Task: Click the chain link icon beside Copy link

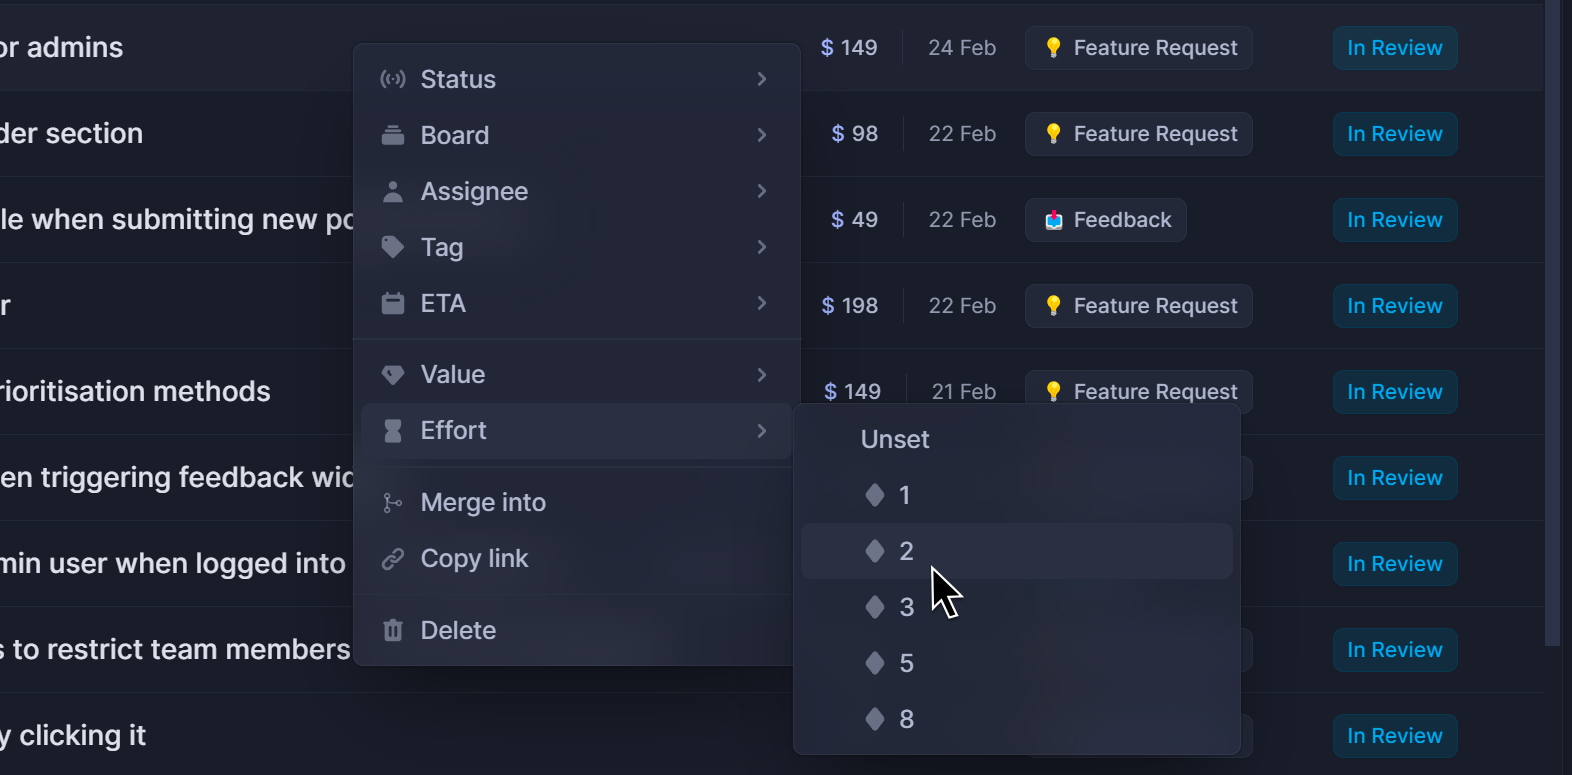Action: pyautogui.click(x=393, y=558)
